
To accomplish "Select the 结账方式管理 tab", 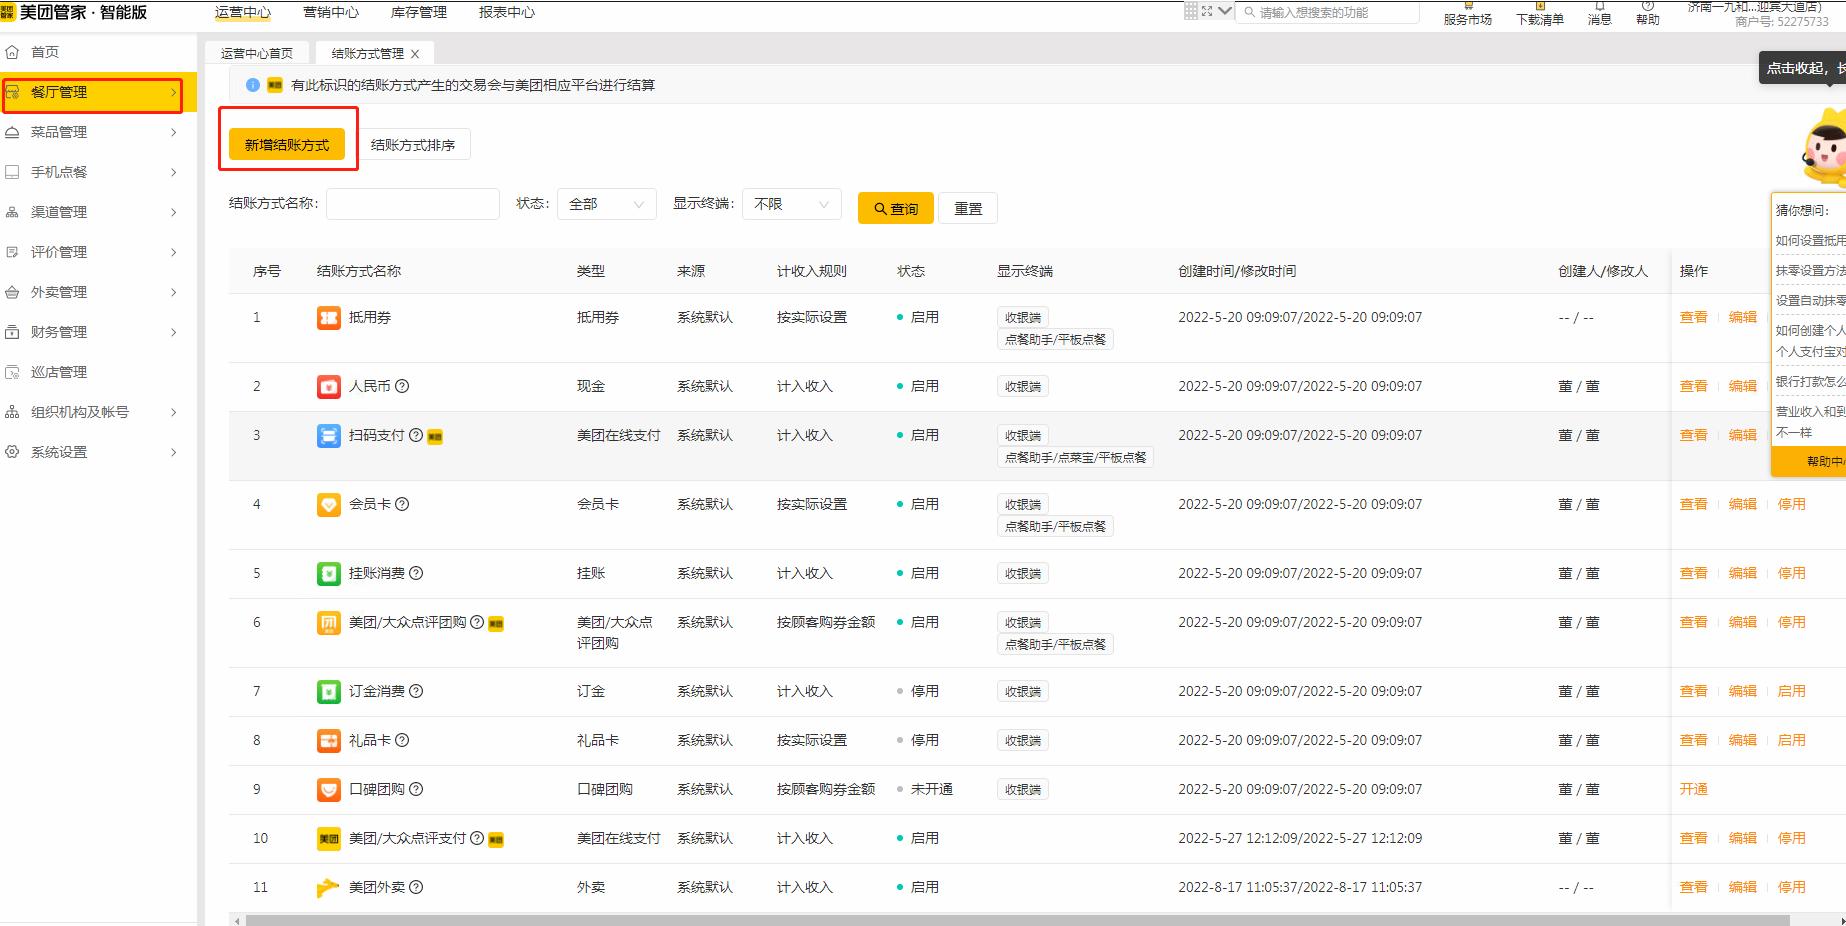I will pyautogui.click(x=368, y=54).
